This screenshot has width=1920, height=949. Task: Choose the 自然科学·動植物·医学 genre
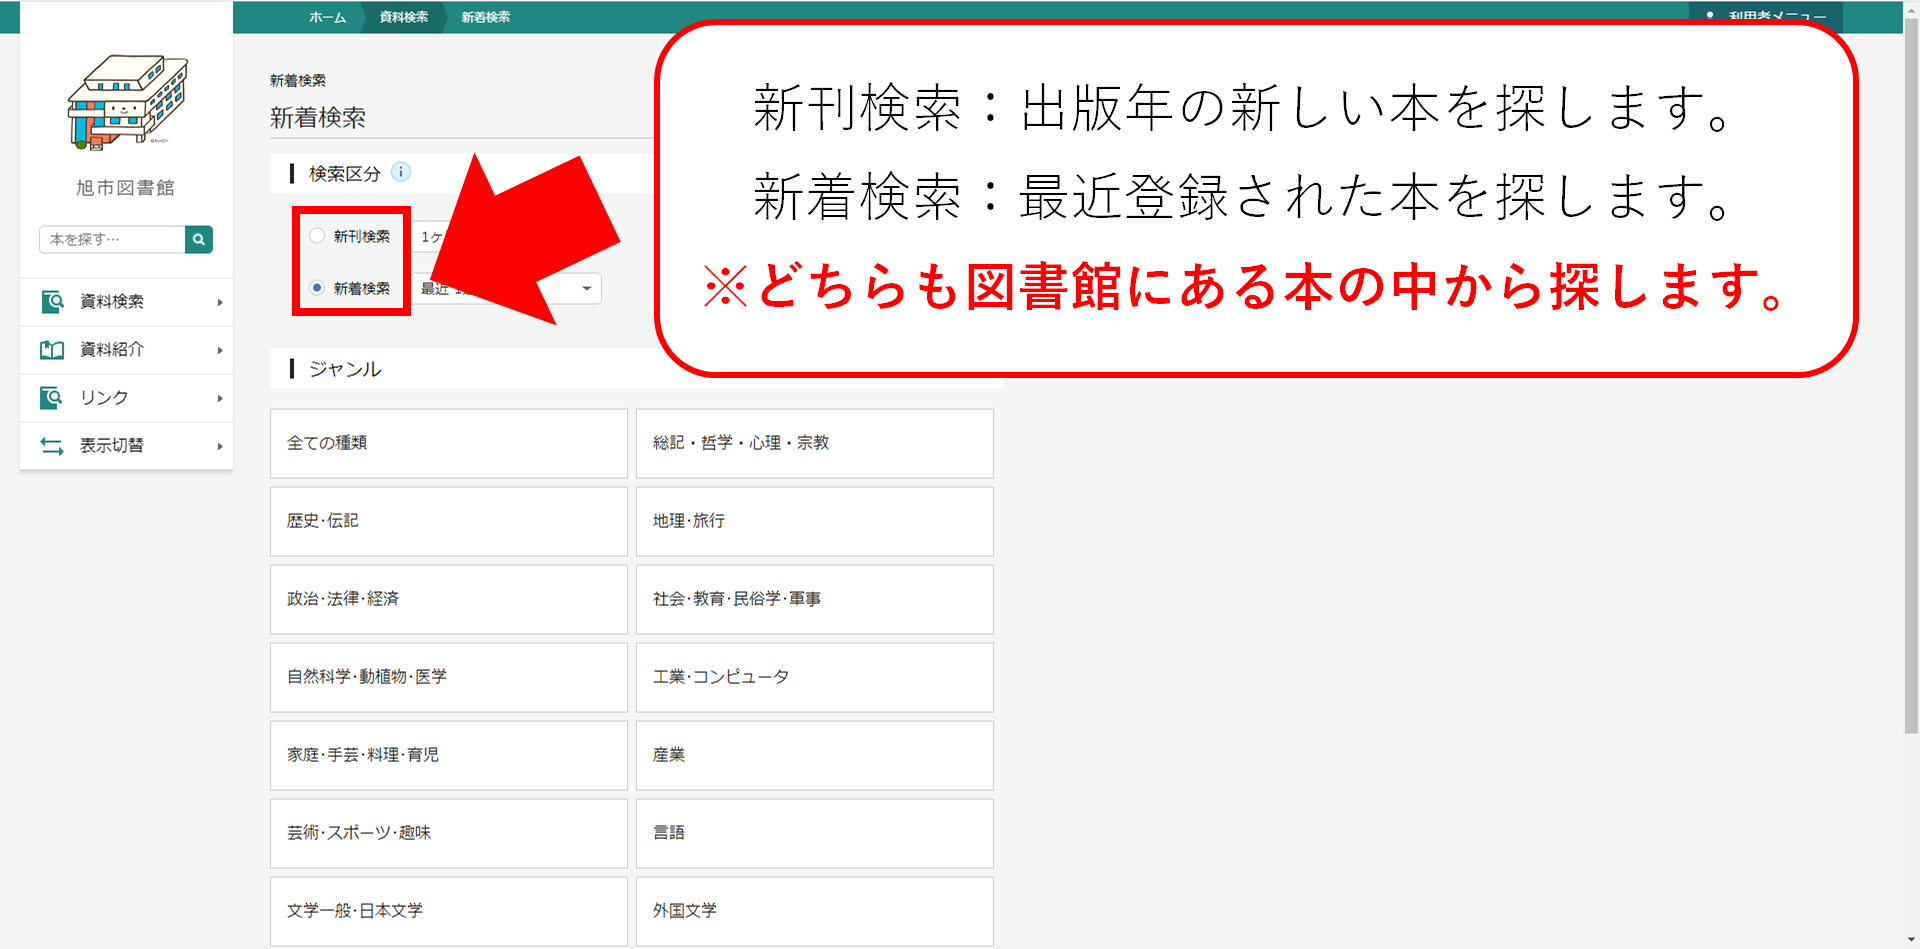pyautogui.click(x=449, y=677)
